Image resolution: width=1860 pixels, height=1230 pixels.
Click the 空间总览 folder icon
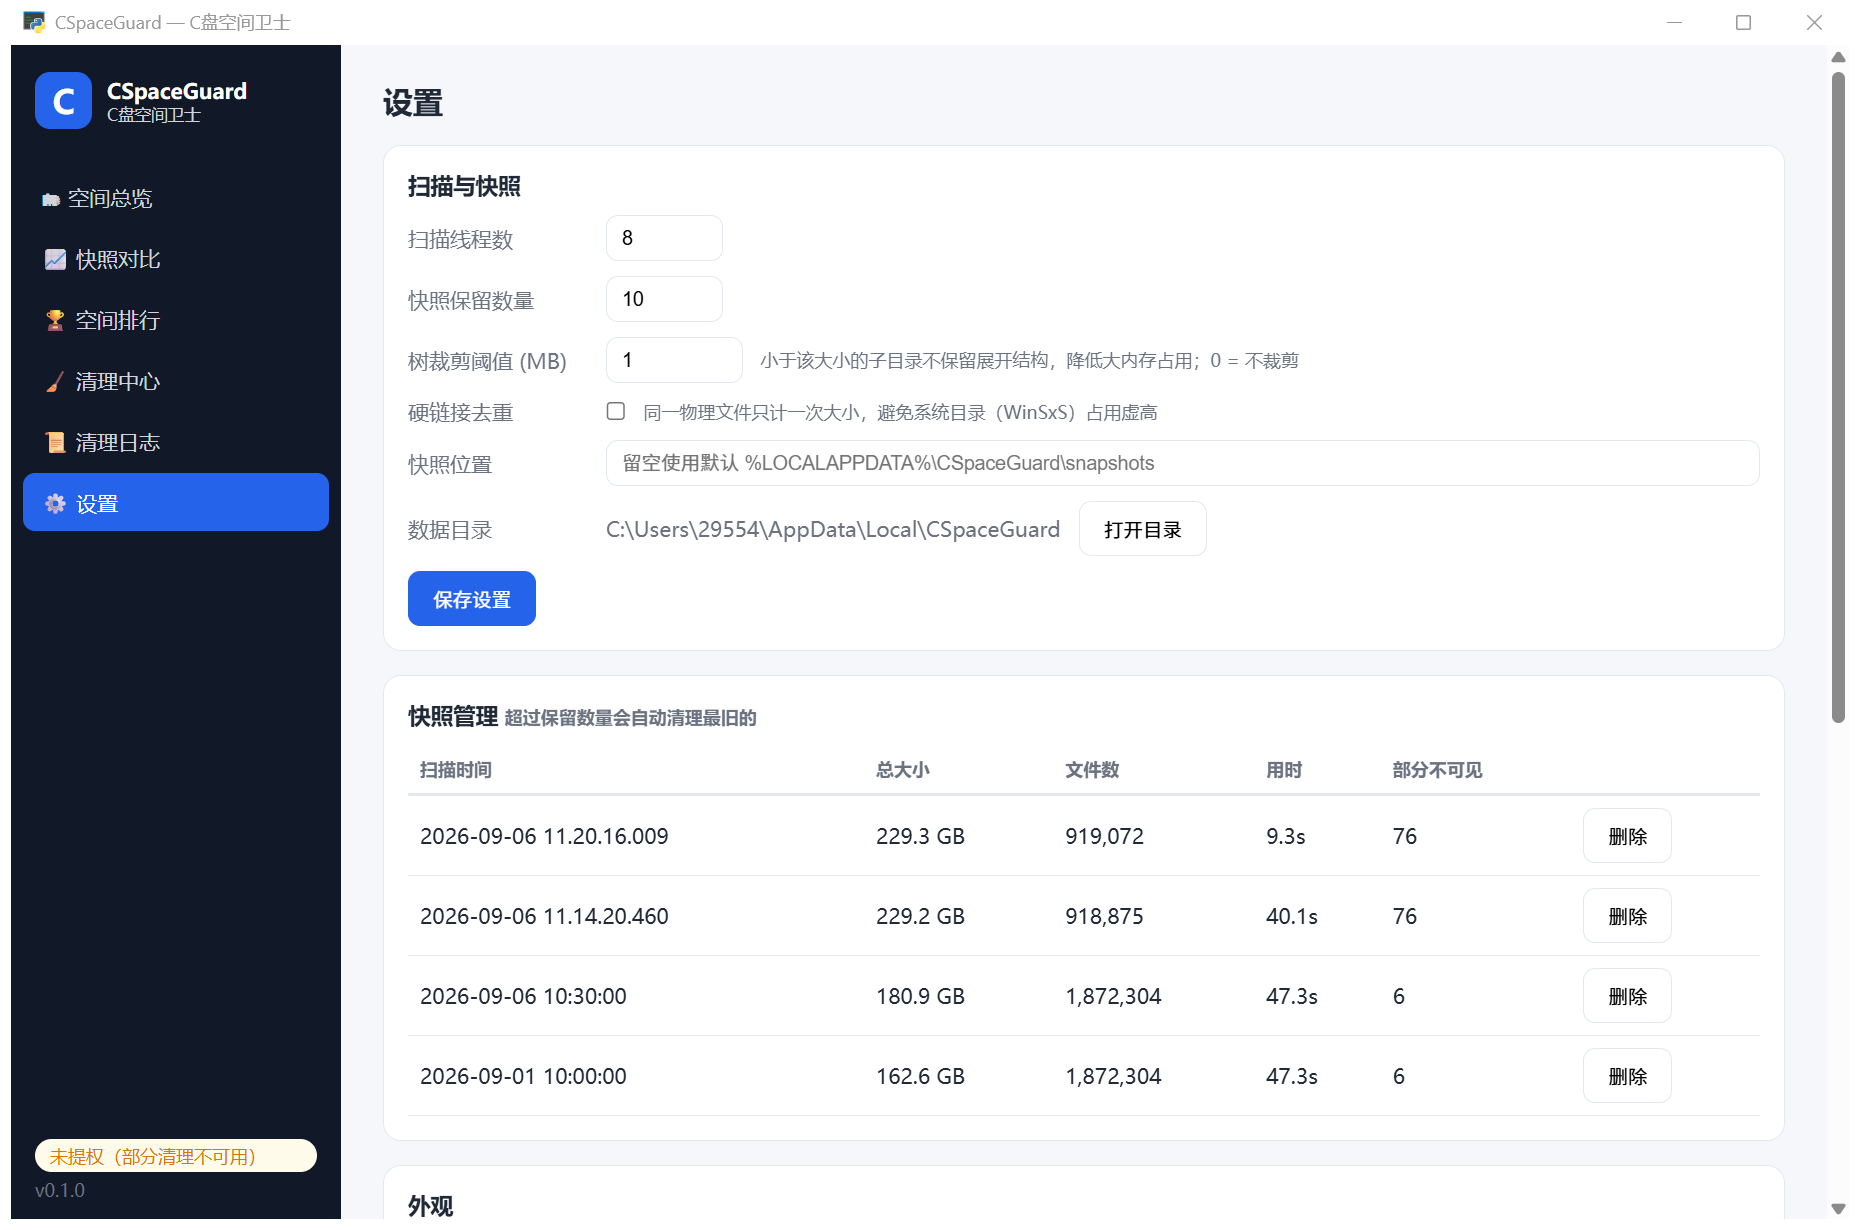51,200
